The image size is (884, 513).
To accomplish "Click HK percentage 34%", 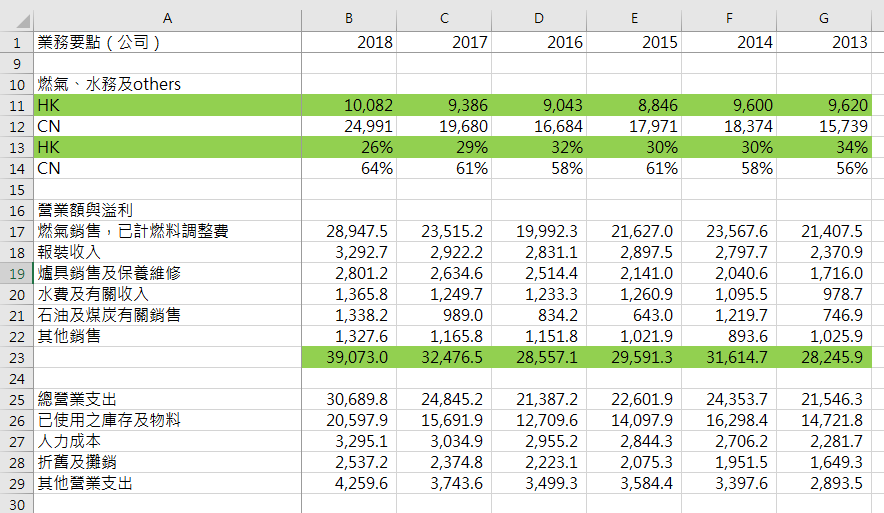I will click(824, 147).
